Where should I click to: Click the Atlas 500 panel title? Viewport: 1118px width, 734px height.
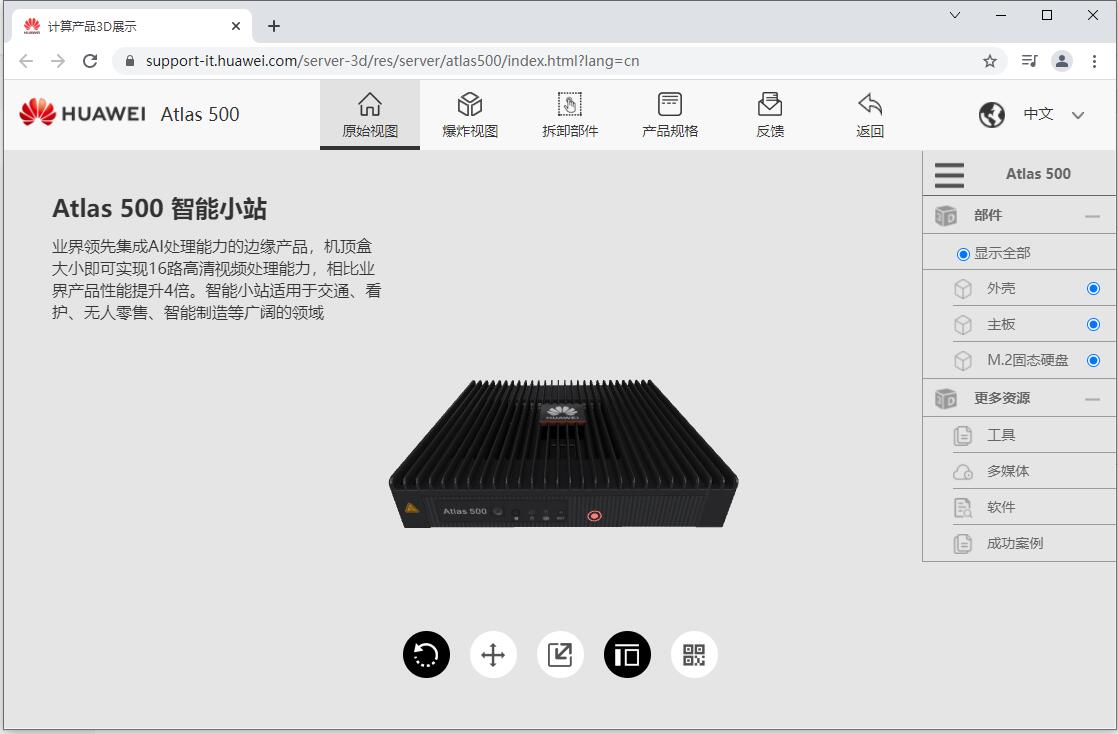tap(1038, 174)
